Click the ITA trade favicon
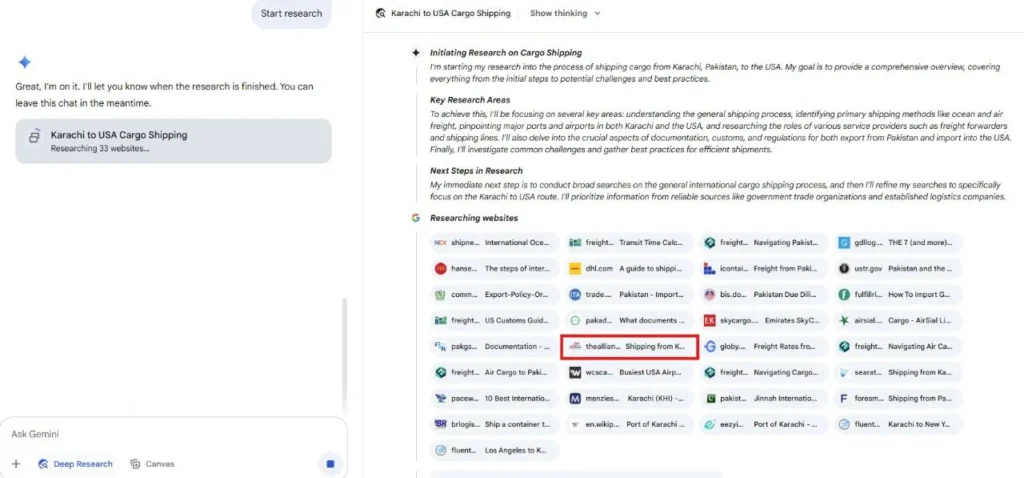The width and height of the screenshot is (1024, 478). click(575, 295)
